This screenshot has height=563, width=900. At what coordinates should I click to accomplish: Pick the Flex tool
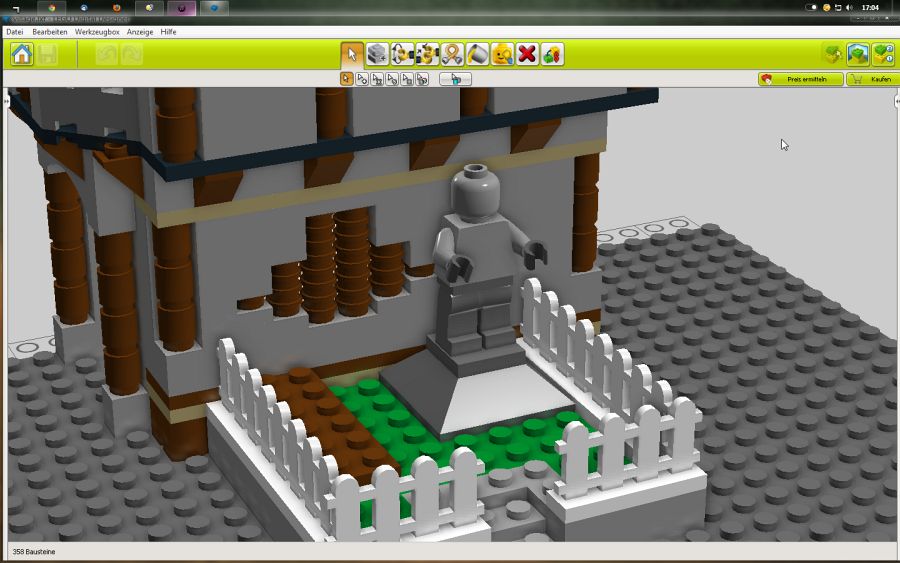[452, 54]
